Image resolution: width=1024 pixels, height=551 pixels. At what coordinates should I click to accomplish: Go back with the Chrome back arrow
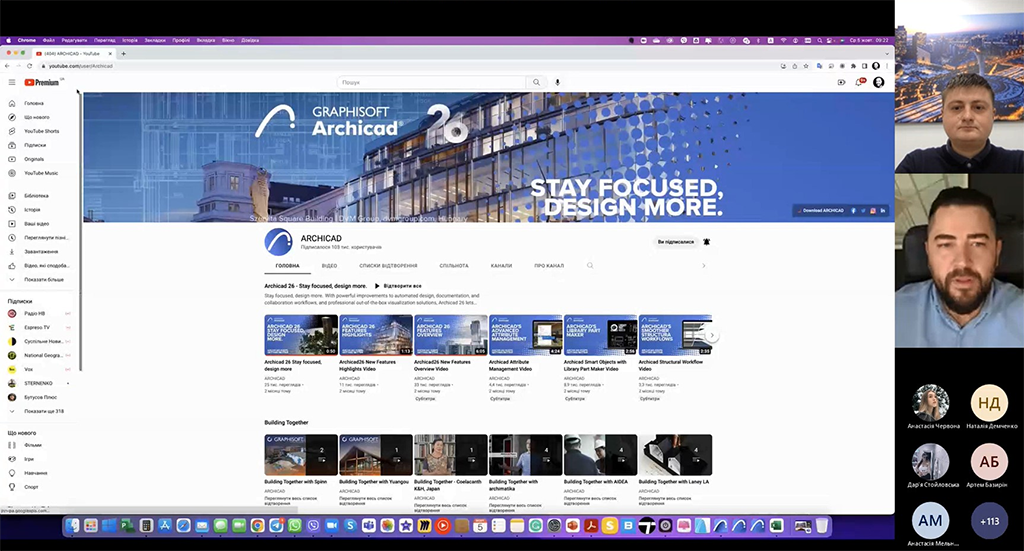click(7, 66)
